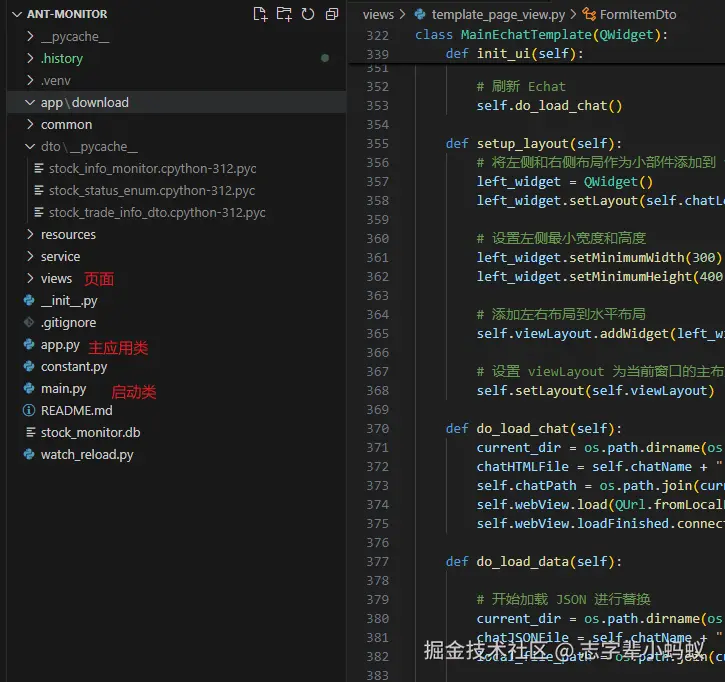Screen dimensions: 725x682
Task: Click the FormItemDto symbol icon in breadcrumb
Action: pos(588,15)
